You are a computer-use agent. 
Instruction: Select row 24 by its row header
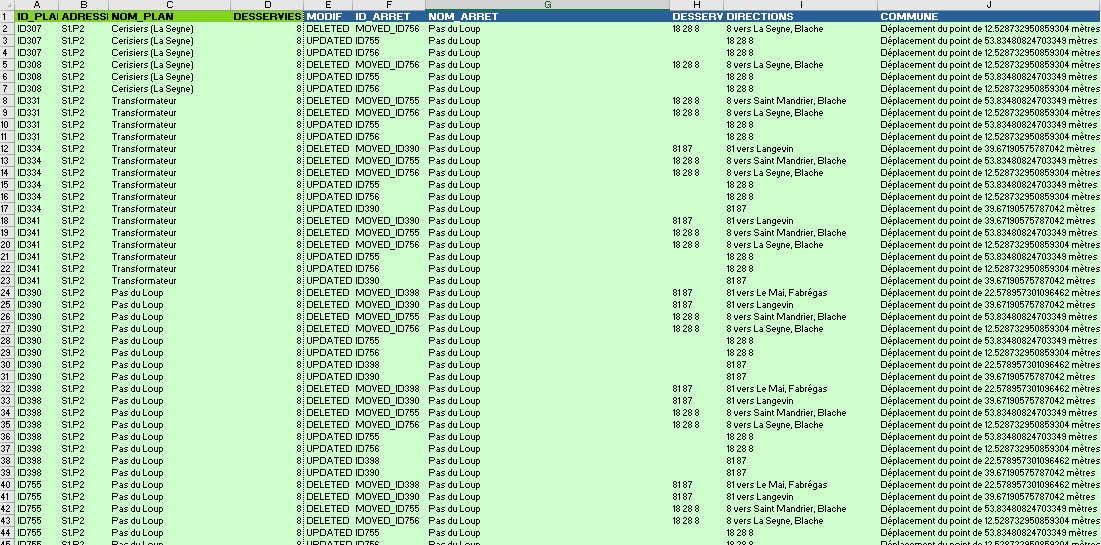(x=7, y=293)
